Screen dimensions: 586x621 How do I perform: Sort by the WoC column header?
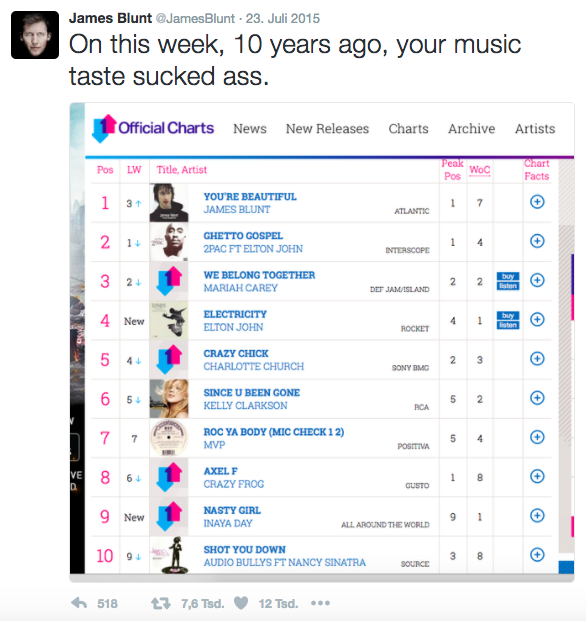pyautogui.click(x=480, y=170)
